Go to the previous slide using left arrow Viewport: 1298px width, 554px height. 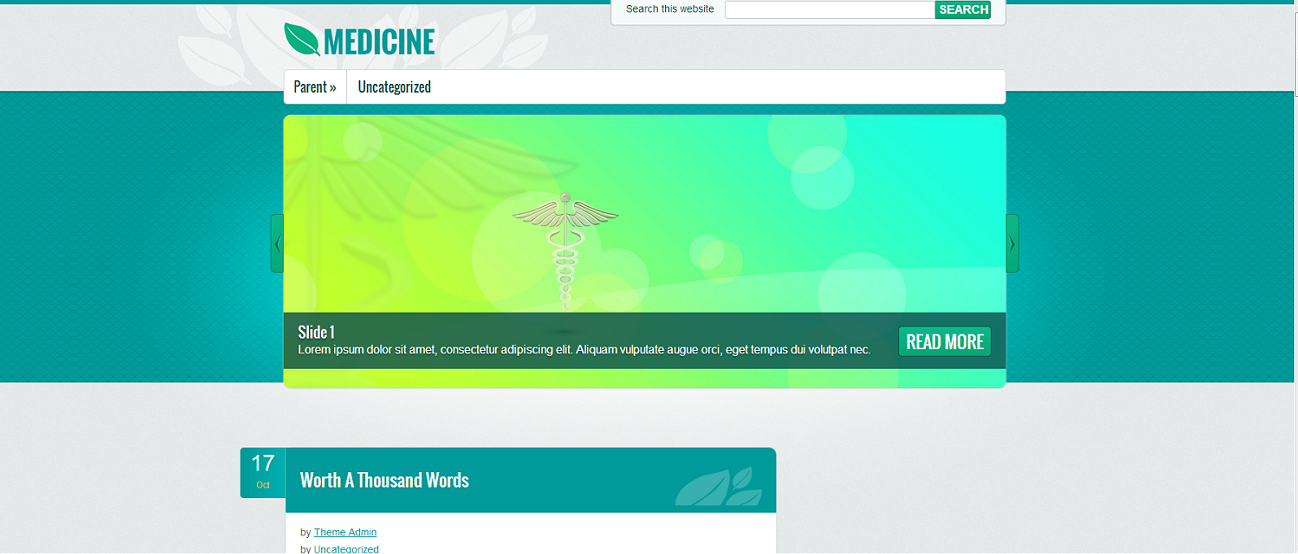[x=277, y=243]
